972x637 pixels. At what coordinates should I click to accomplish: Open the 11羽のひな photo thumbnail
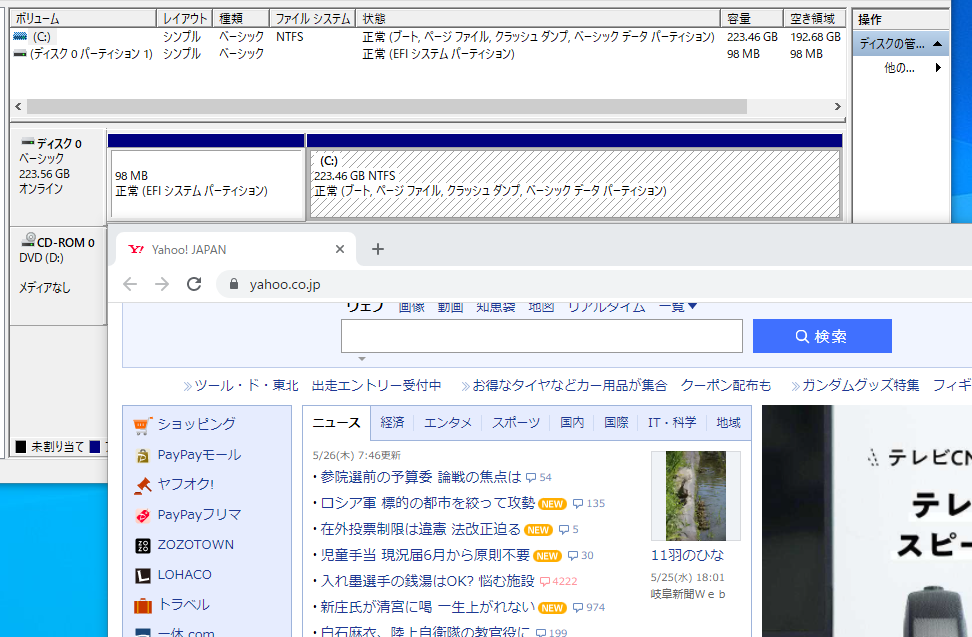point(696,496)
